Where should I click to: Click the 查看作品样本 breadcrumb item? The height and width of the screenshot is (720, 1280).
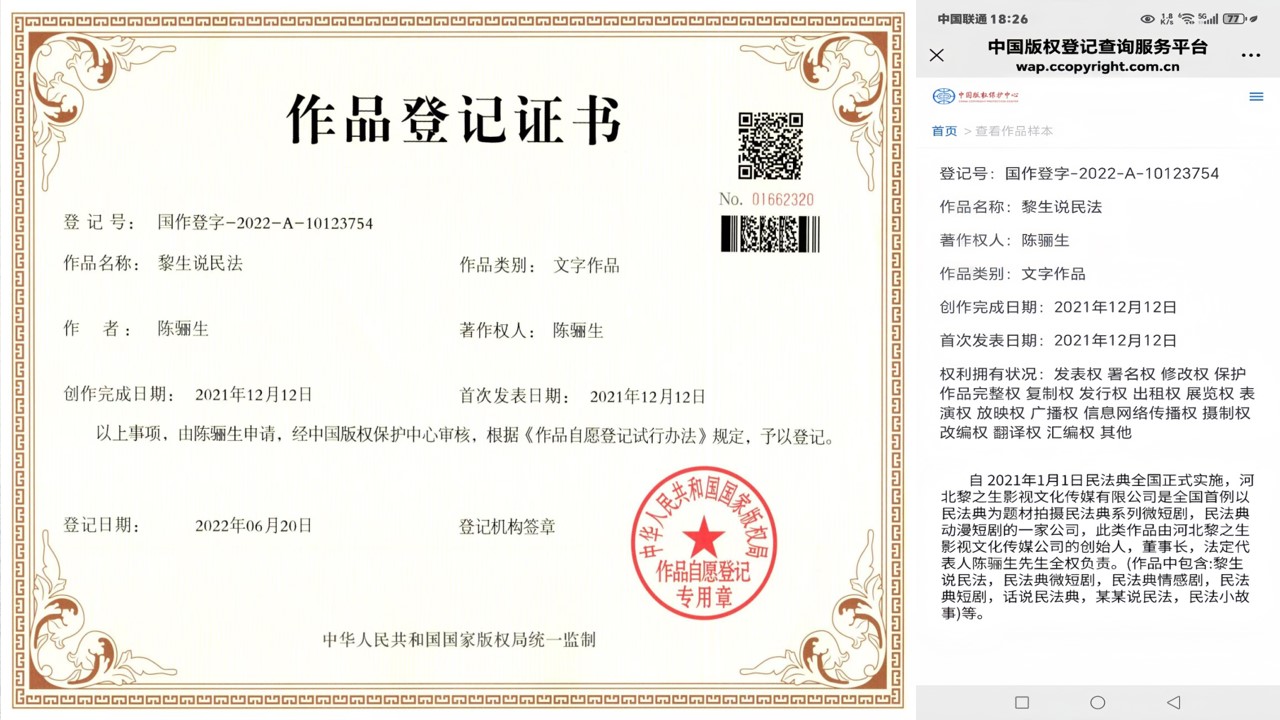(x=1014, y=131)
